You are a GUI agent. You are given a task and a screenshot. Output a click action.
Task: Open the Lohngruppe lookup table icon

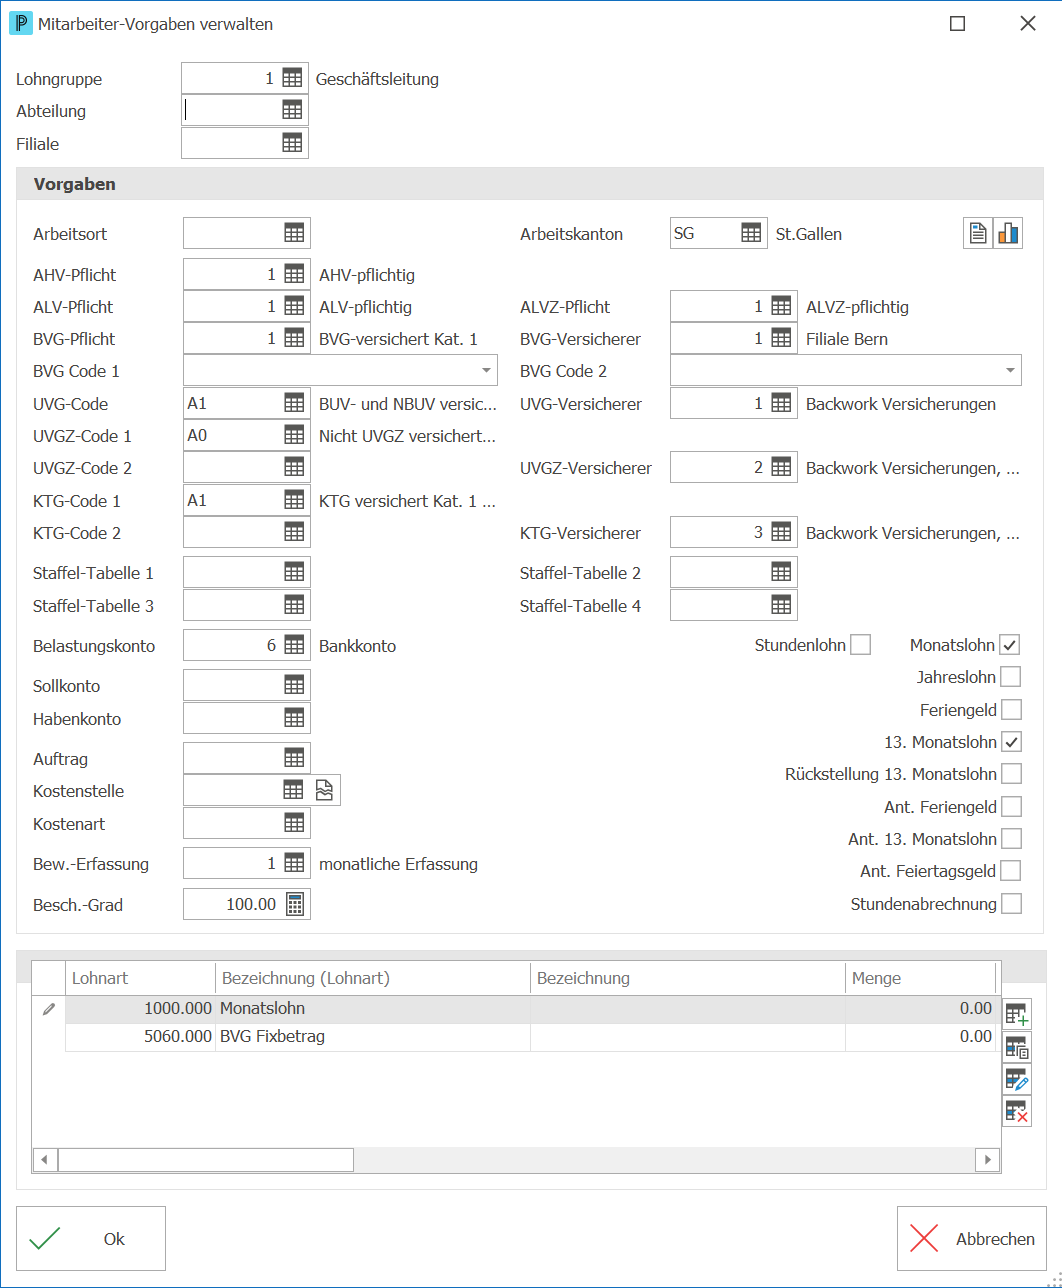292,78
